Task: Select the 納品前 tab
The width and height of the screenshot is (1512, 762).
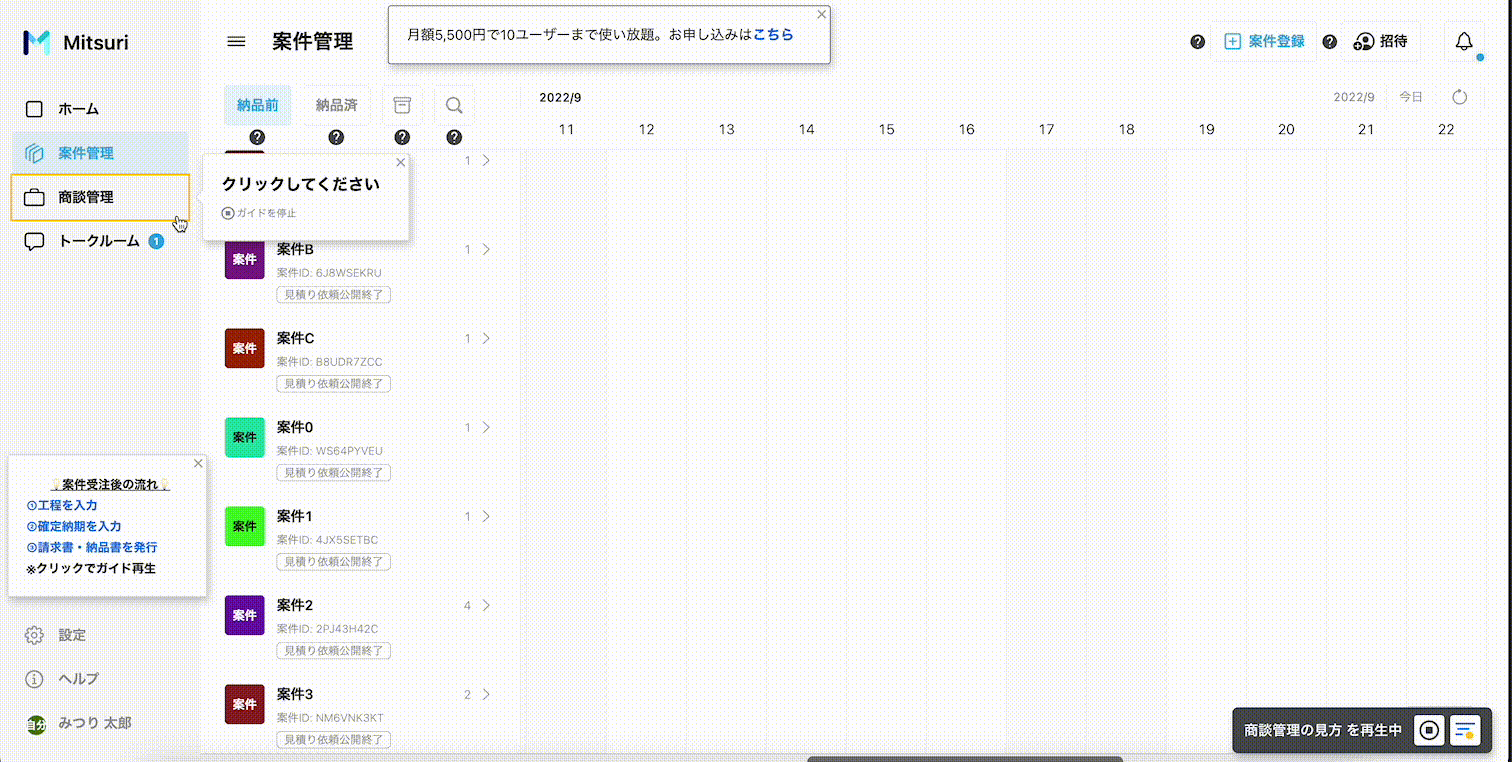Action: point(257,105)
